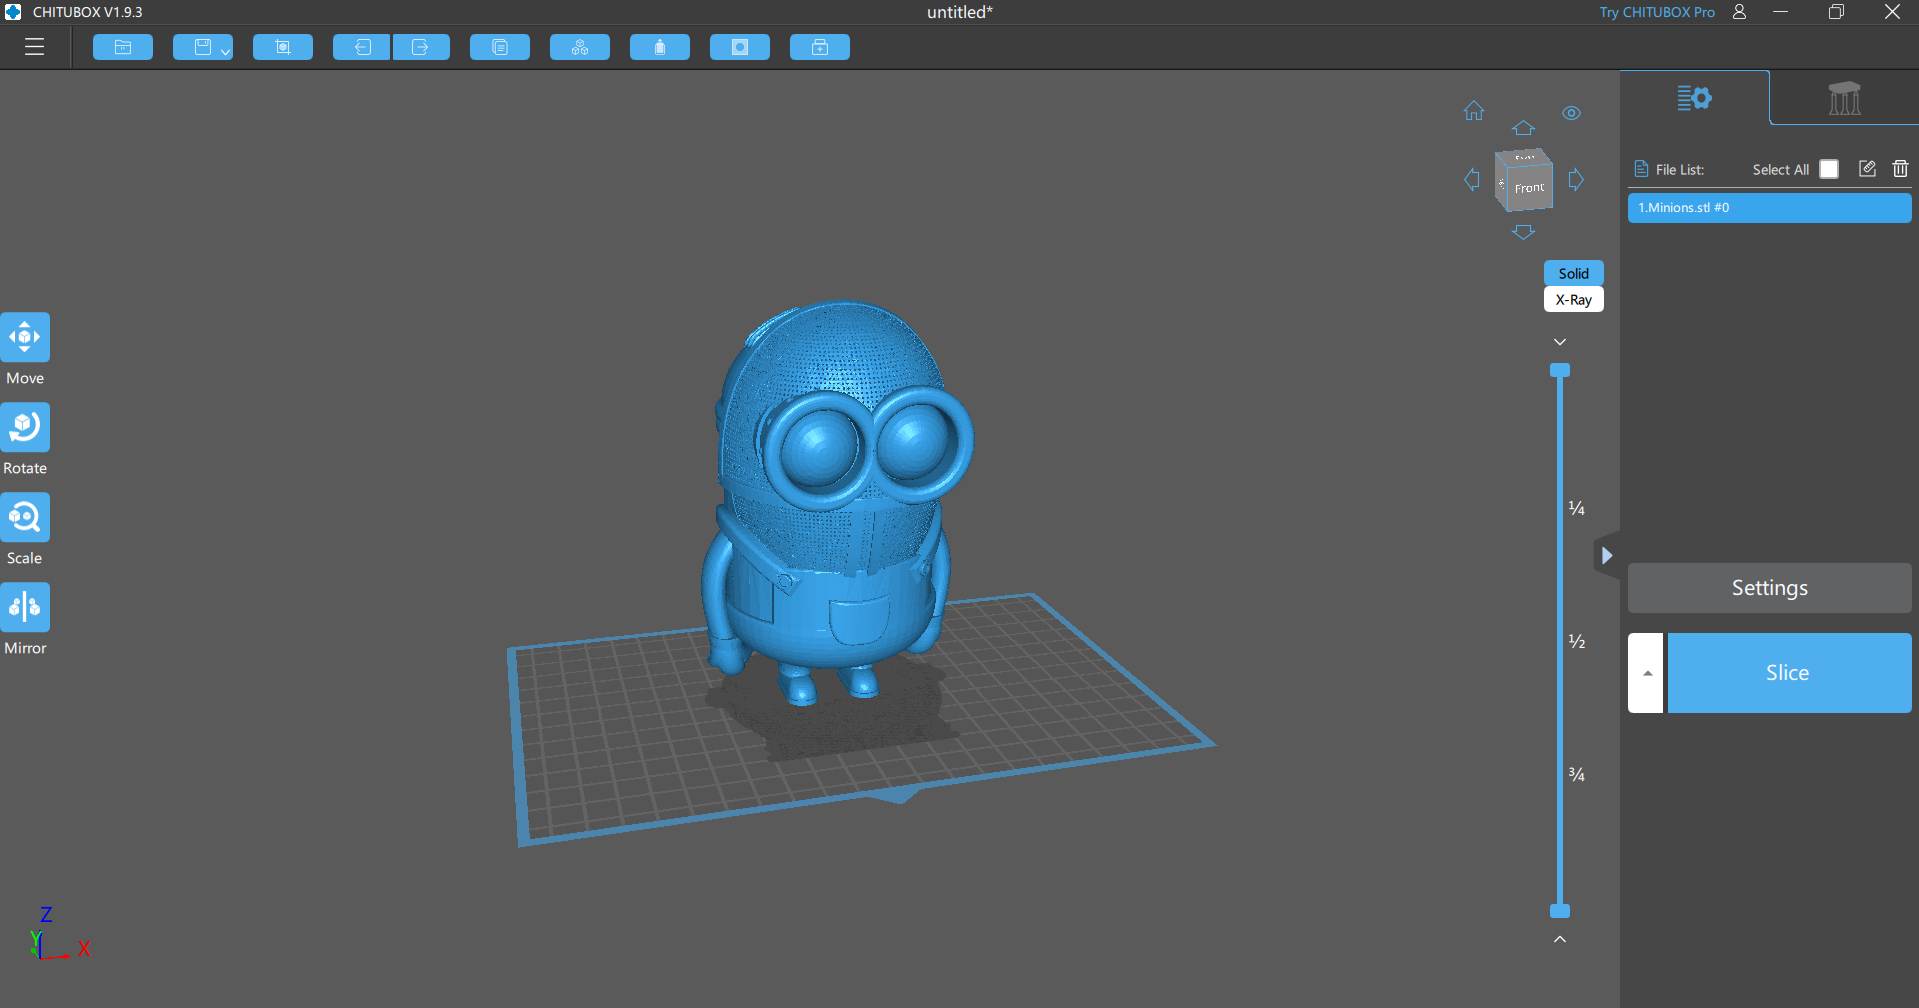
Task: Rotate the view down with the arrow
Action: 1523,232
